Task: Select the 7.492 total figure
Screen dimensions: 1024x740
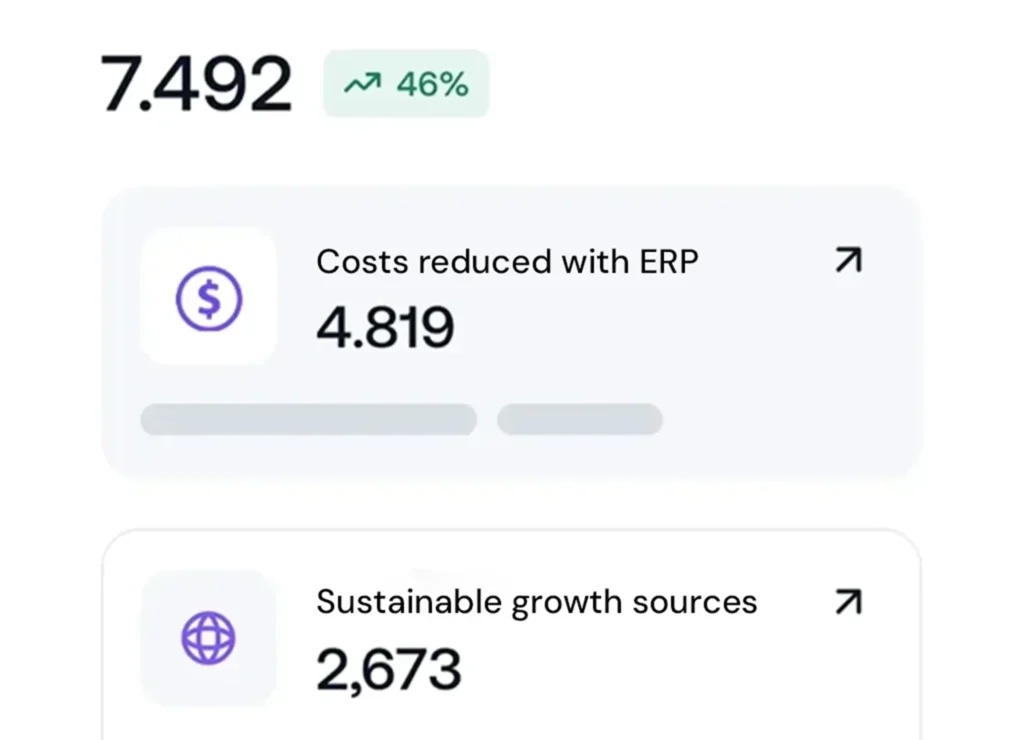Action: (x=197, y=84)
